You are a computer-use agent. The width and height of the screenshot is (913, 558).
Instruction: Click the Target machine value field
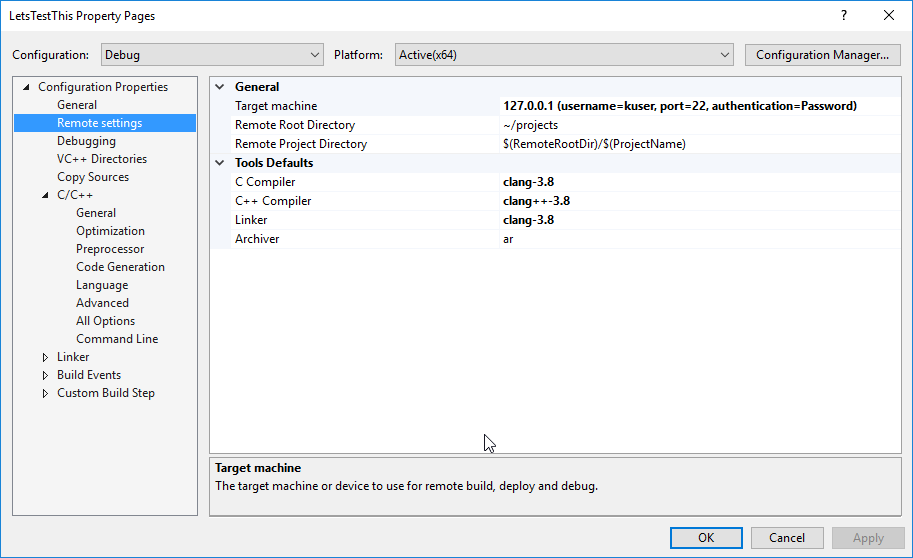point(700,106)
